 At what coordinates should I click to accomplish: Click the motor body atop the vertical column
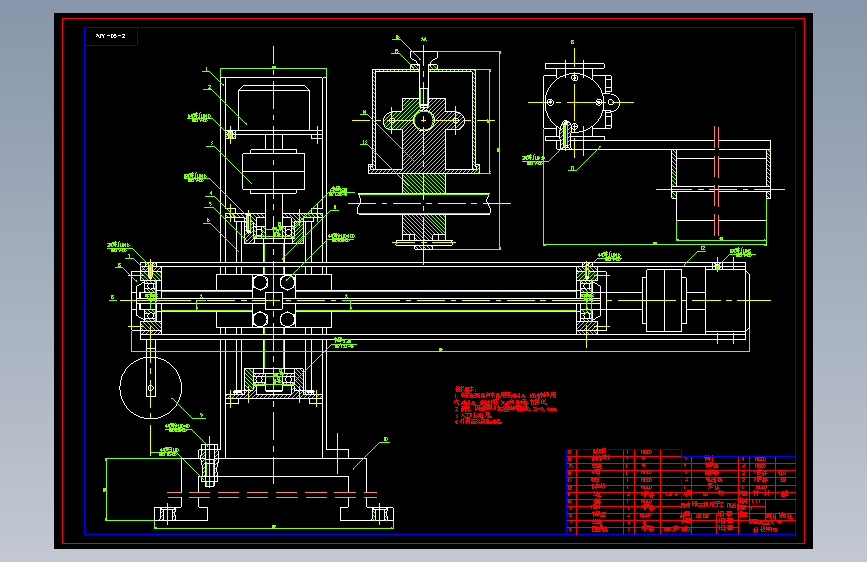pyautogui.click(x=273, y=108)
